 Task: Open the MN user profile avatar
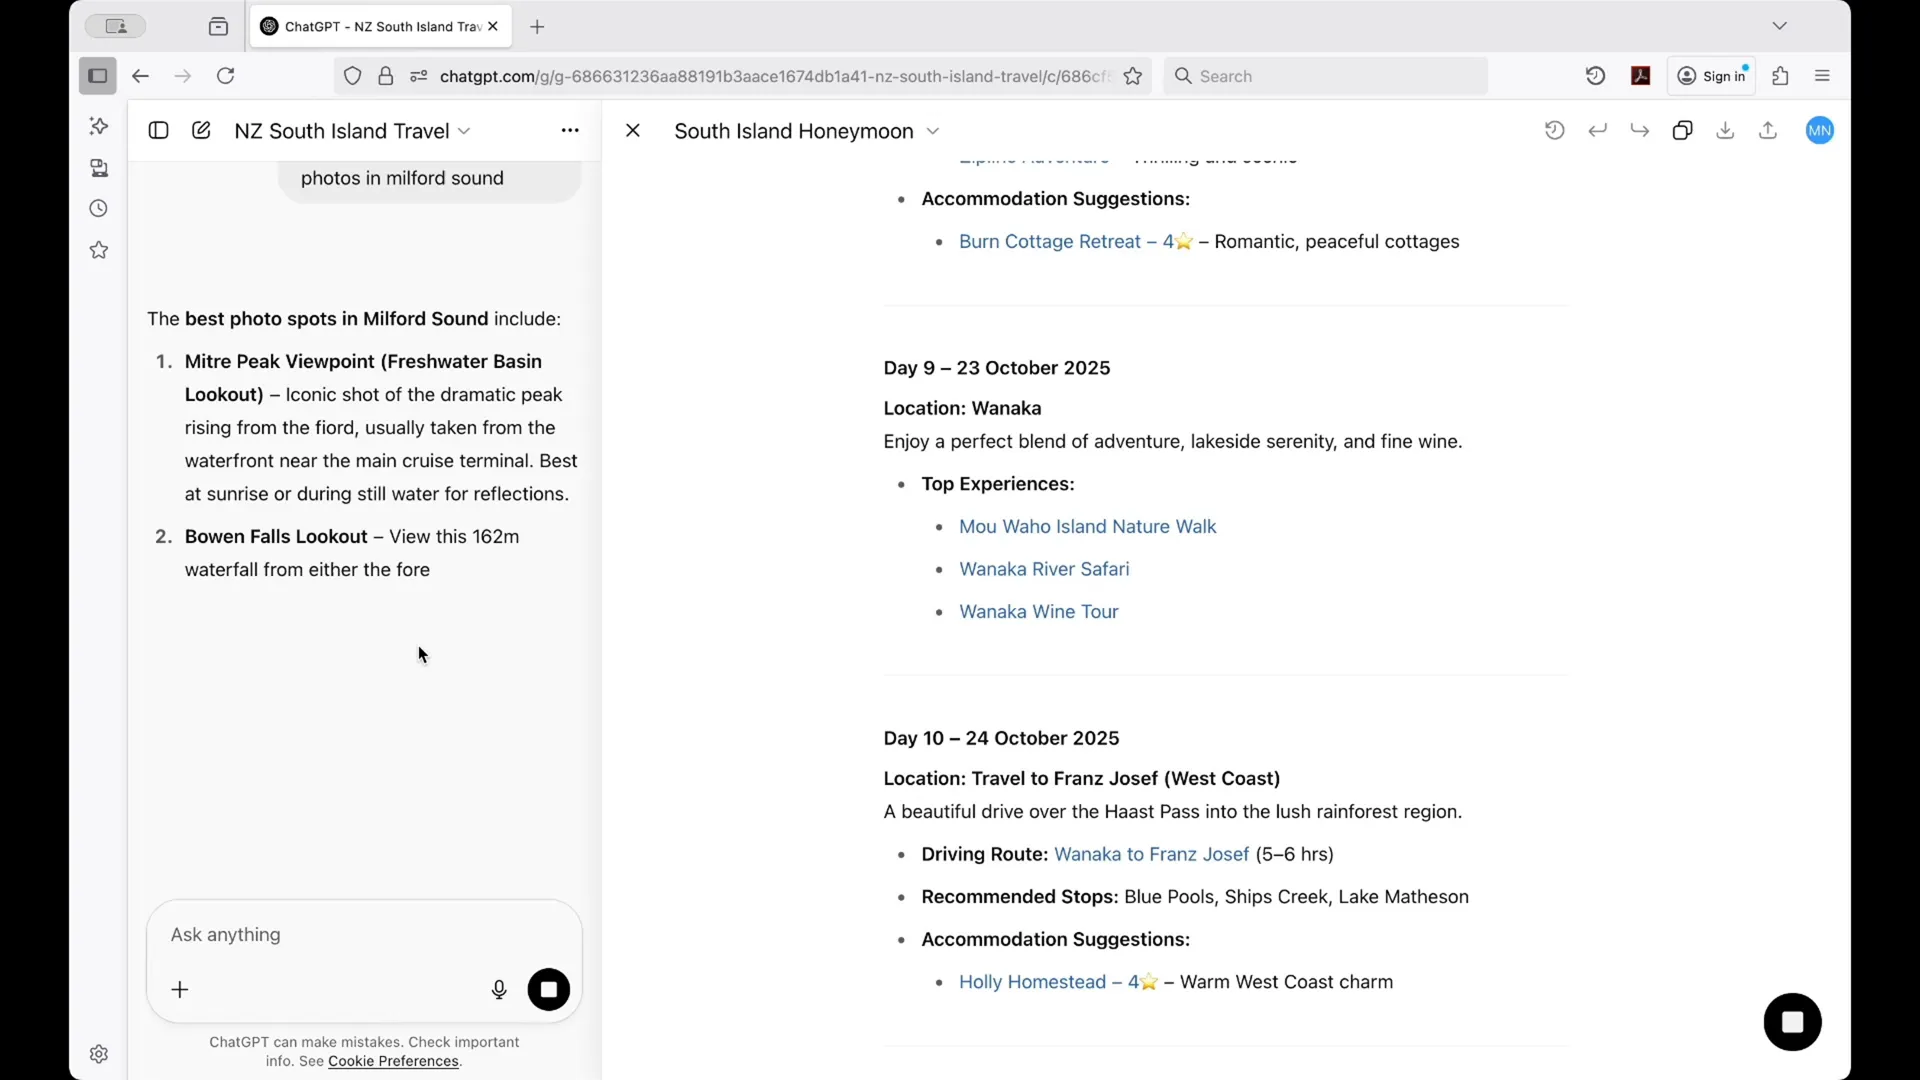1820,131
